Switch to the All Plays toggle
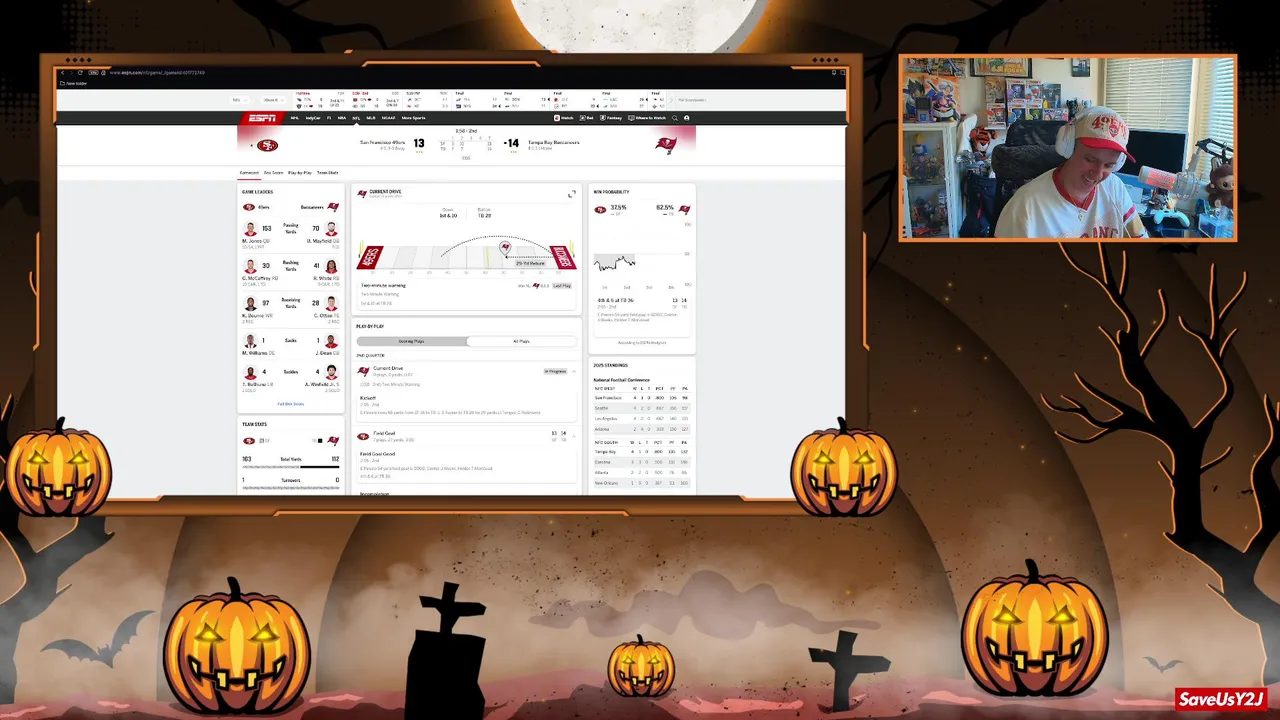The image size is (1280, 720). coord(521,341)
